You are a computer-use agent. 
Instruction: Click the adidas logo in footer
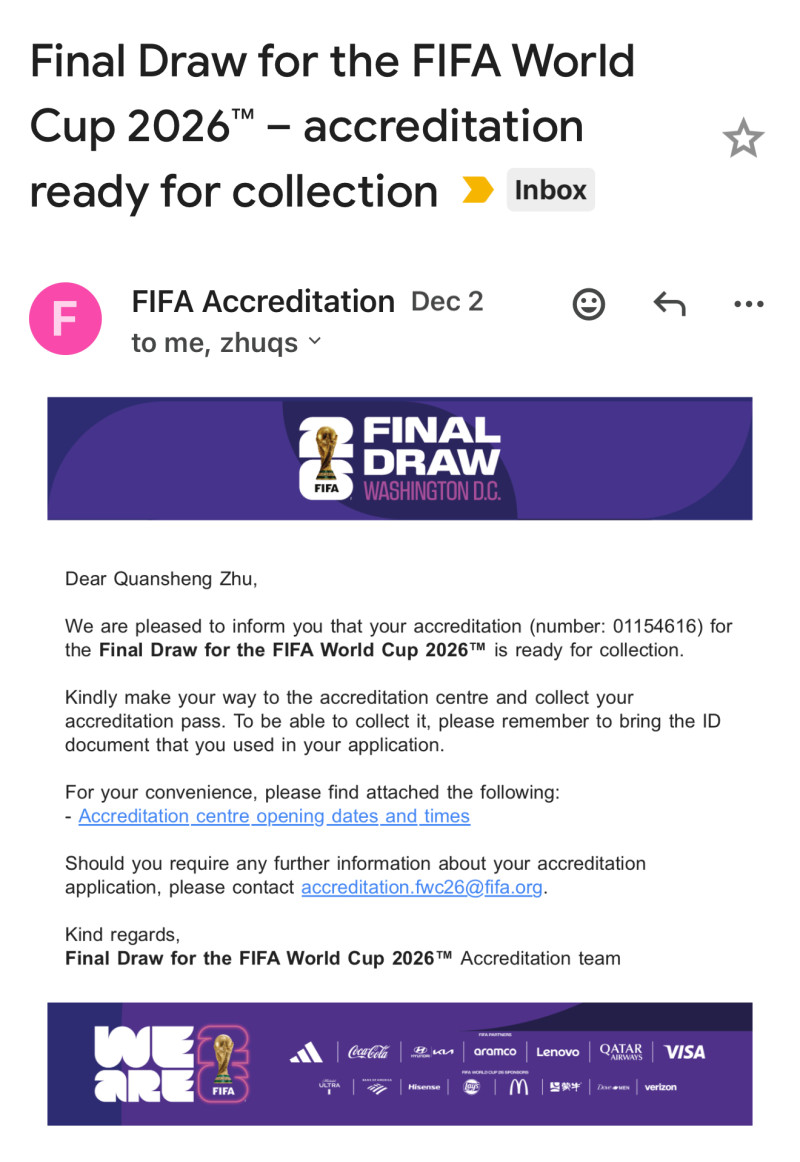[306, 1052]
